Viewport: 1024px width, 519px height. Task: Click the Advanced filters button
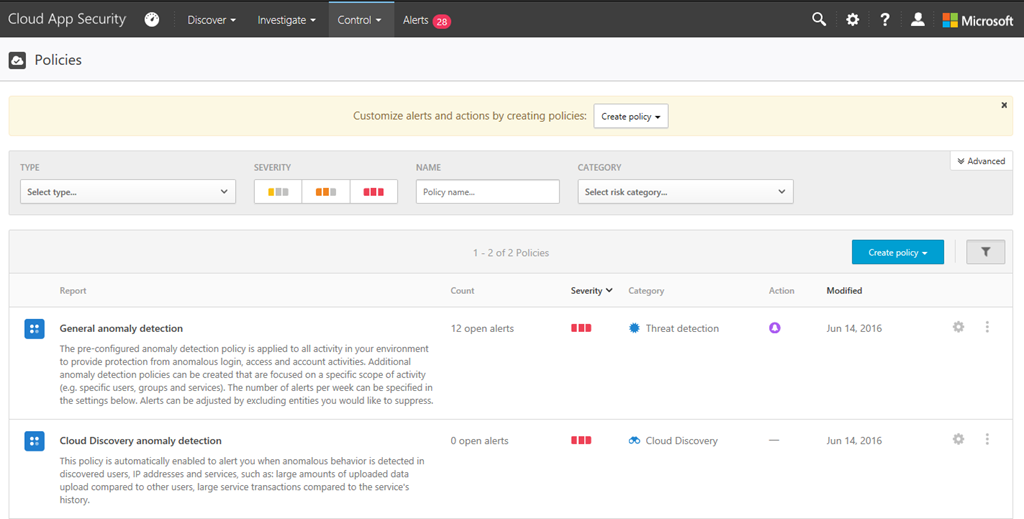pos(981,161)
